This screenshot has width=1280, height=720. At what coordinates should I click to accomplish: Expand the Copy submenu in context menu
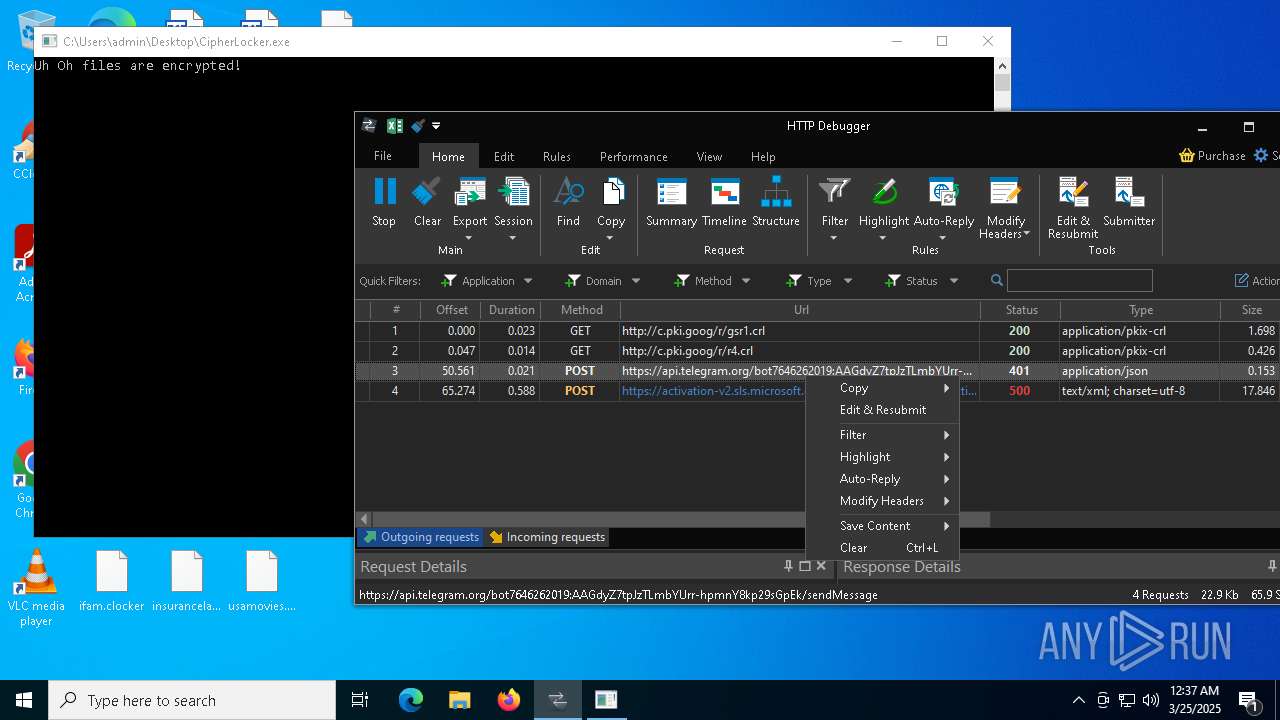pos(882,388)
